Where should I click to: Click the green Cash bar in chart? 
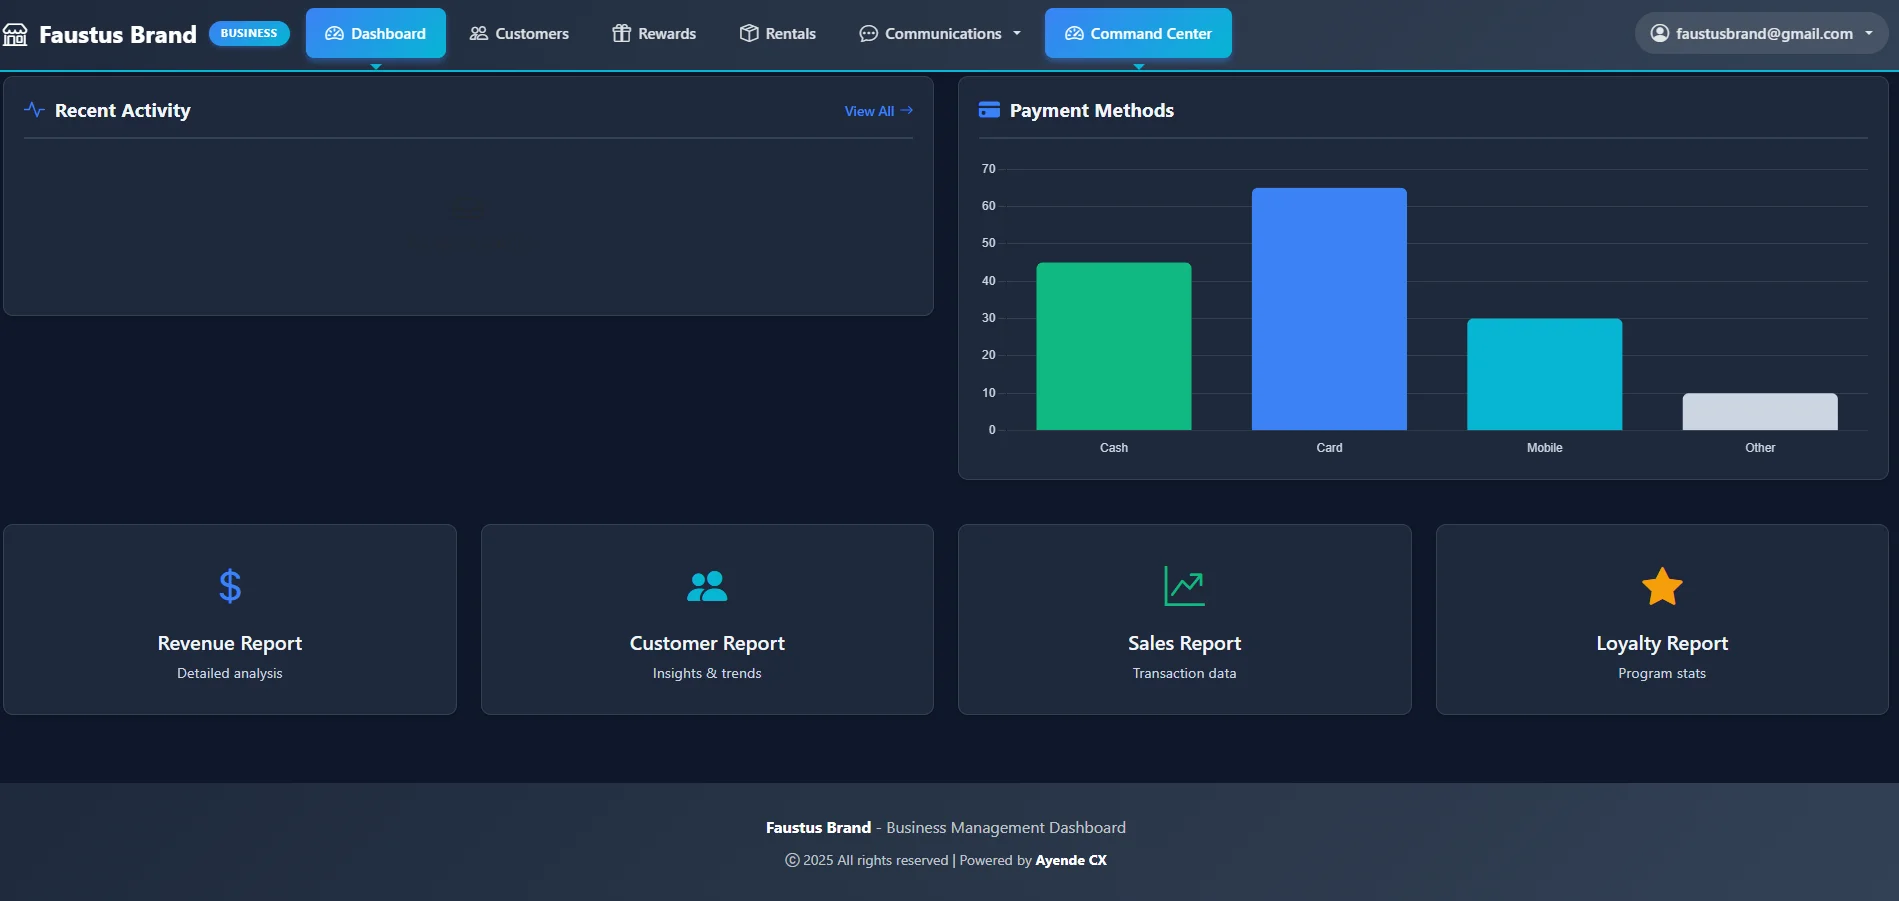(x=1113, y=346)
